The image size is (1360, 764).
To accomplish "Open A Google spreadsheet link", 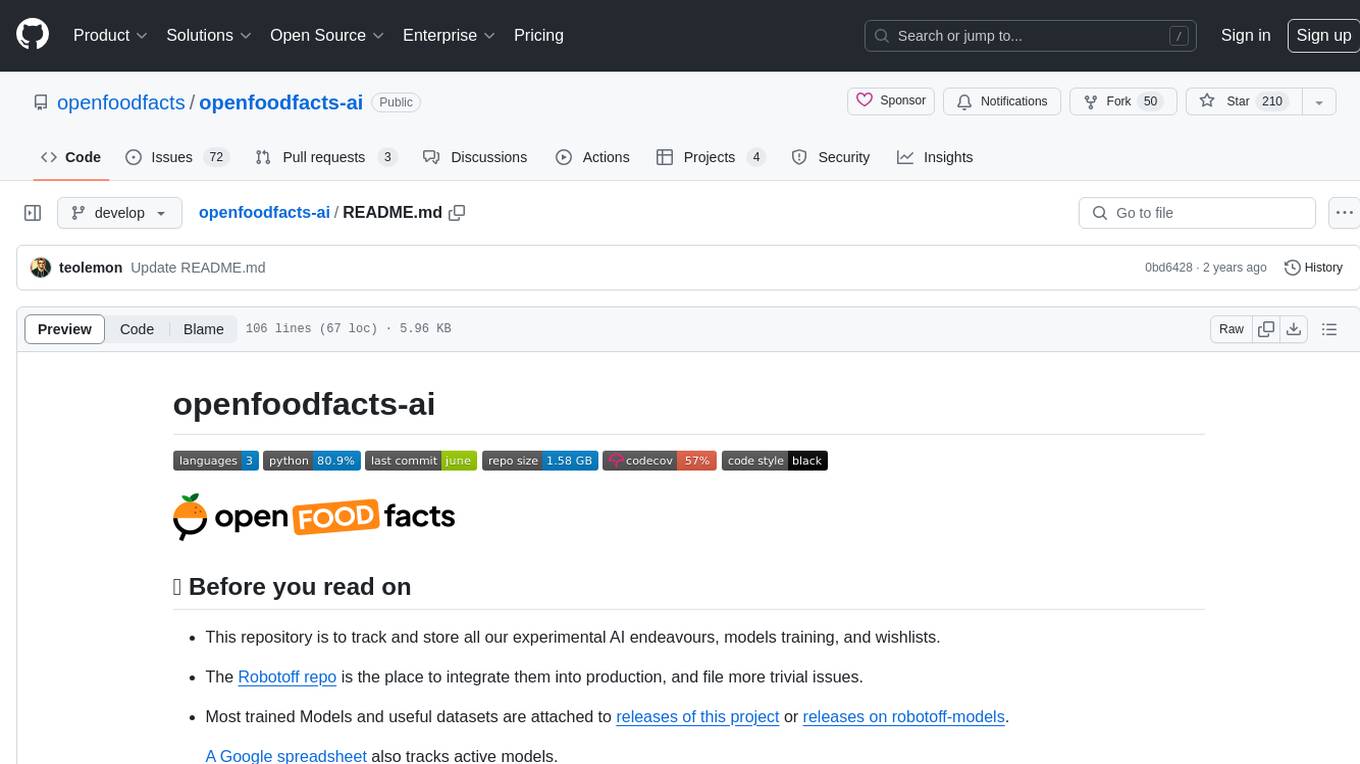I will [286, 756].
